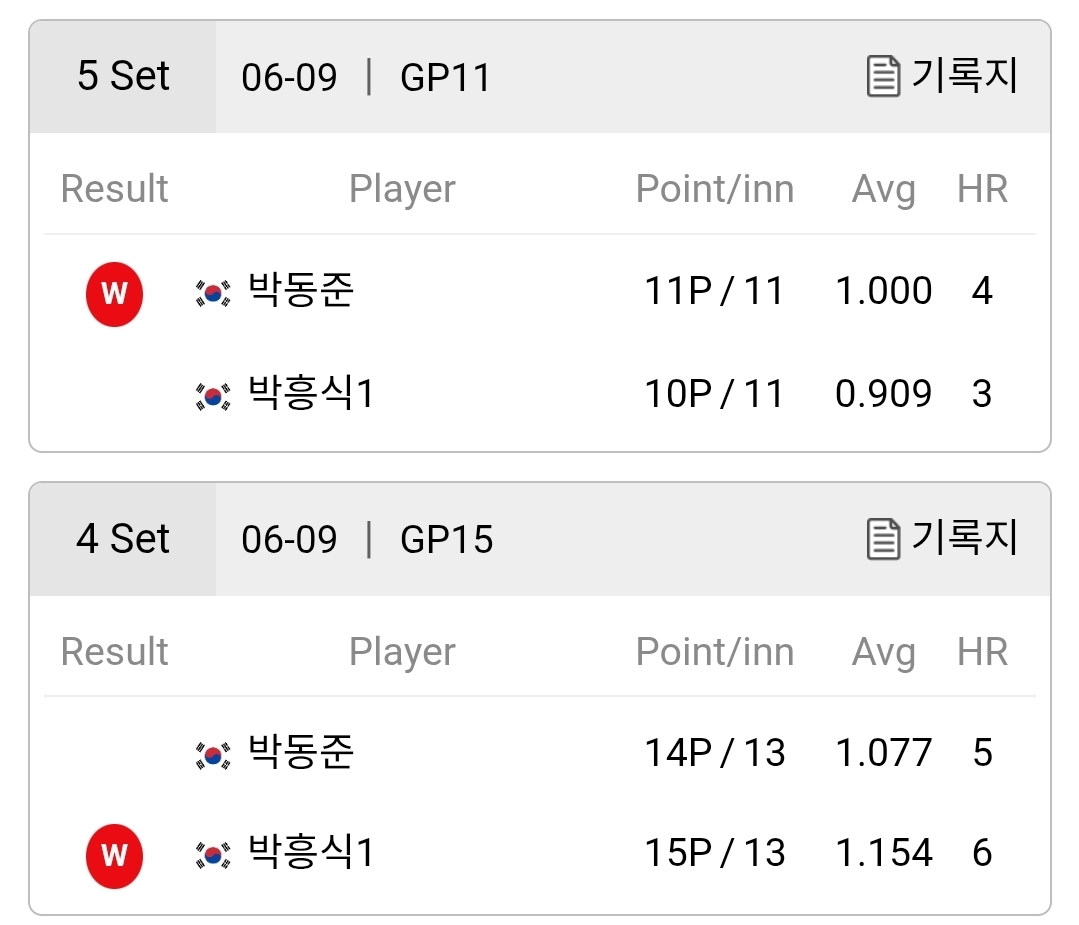The height and width of the screenshot is (925, 1079).
Task: Click the red W badge in 5 Set
Action: [114, 294]
